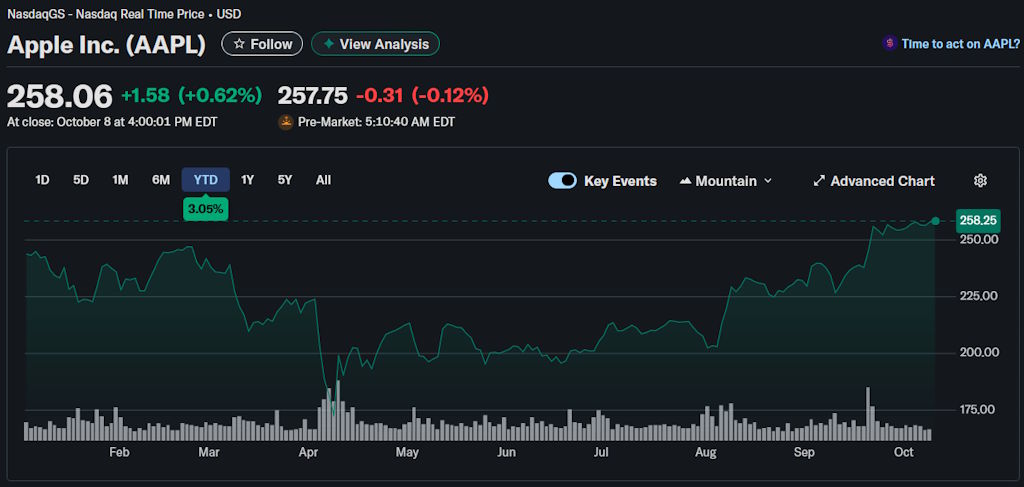Click the pre-market status icon
This screenshot has width=1024, height=487.
click(x=286, y=122)
